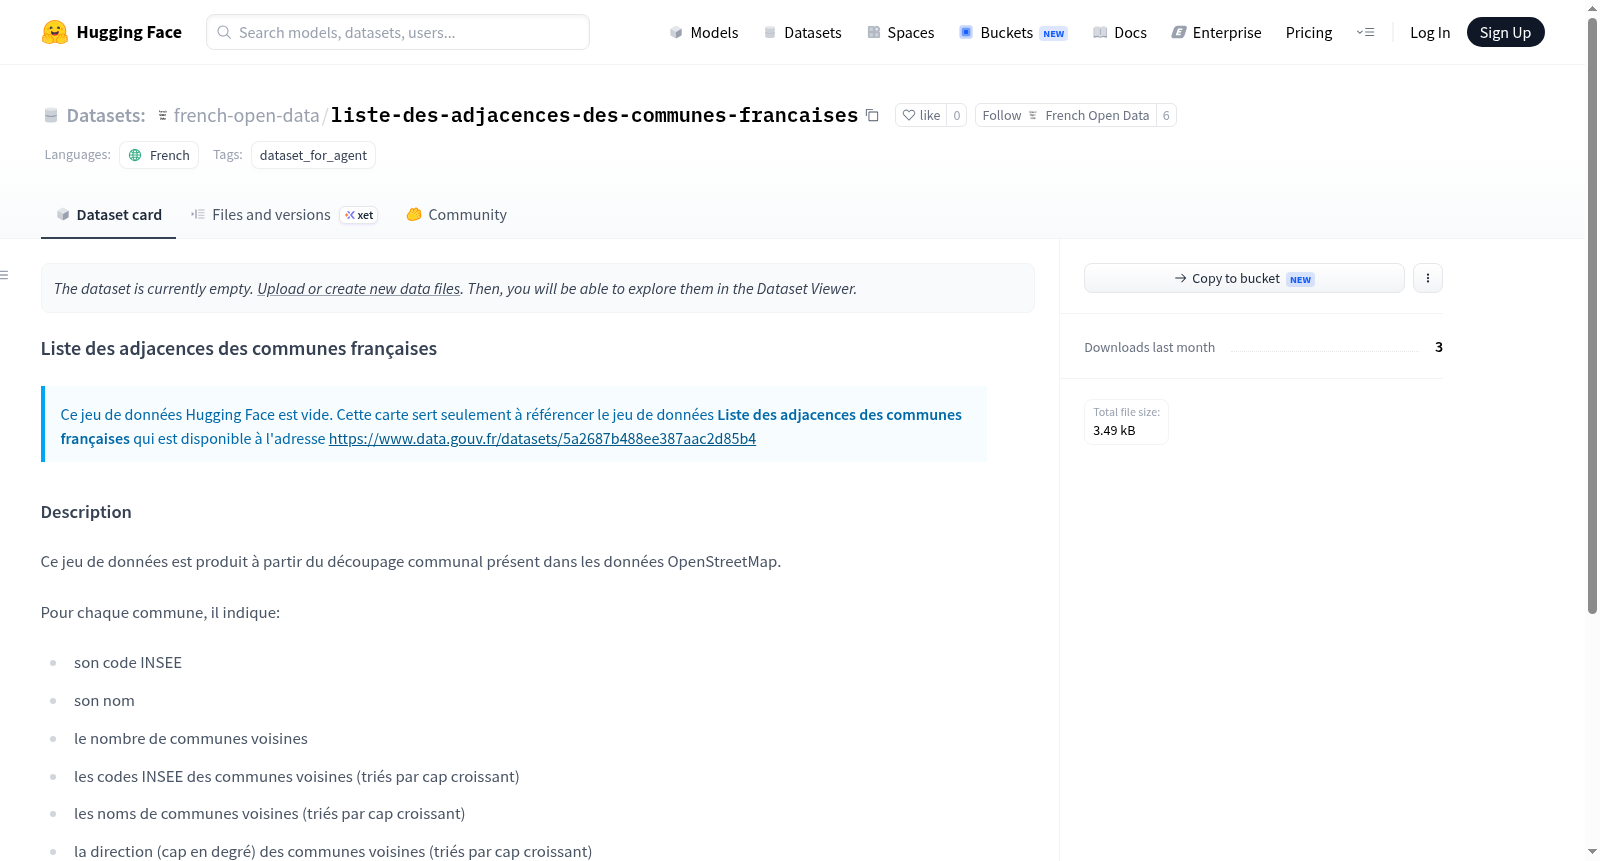Screen dimensions: 1600x861
Task: Select the dataset_for_agent tag
Action: point(313,155)
